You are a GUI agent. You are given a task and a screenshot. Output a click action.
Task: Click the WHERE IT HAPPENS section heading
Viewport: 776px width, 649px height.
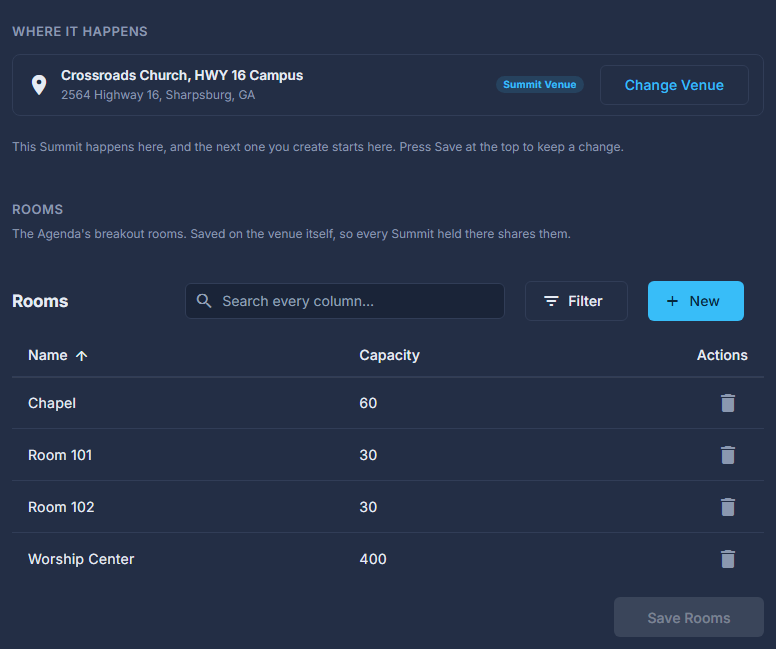[x=80, y=31]
